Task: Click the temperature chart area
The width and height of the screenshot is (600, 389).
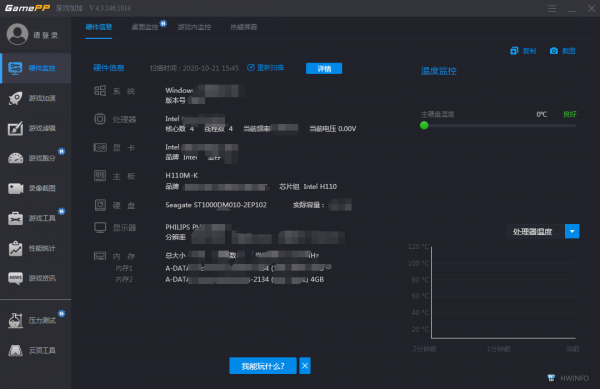Action: click(x=503, y=293)
